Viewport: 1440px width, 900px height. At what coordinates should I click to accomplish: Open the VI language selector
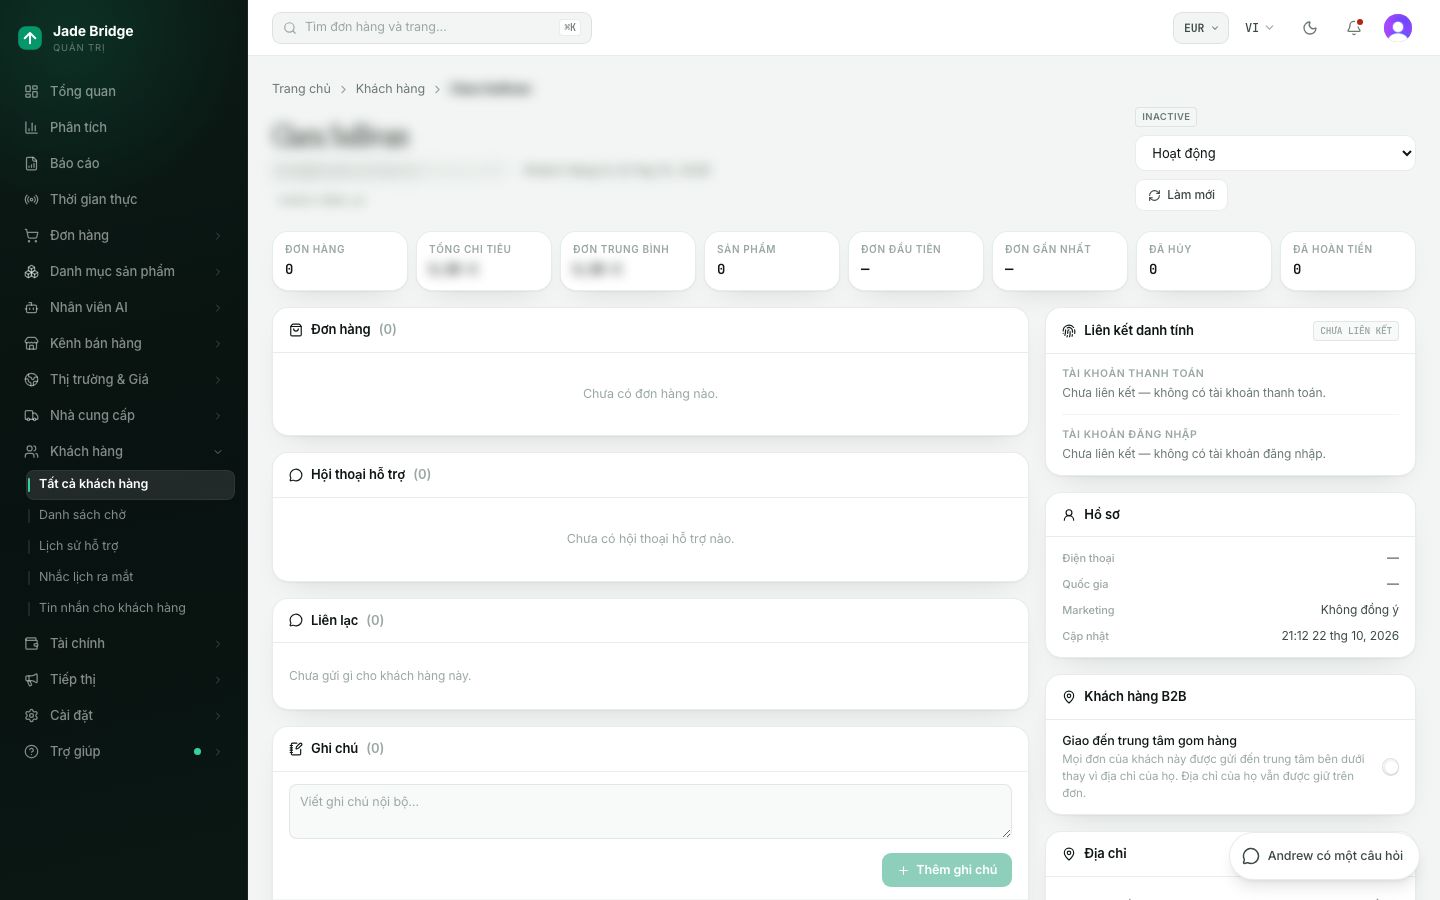pos(1259,28)
